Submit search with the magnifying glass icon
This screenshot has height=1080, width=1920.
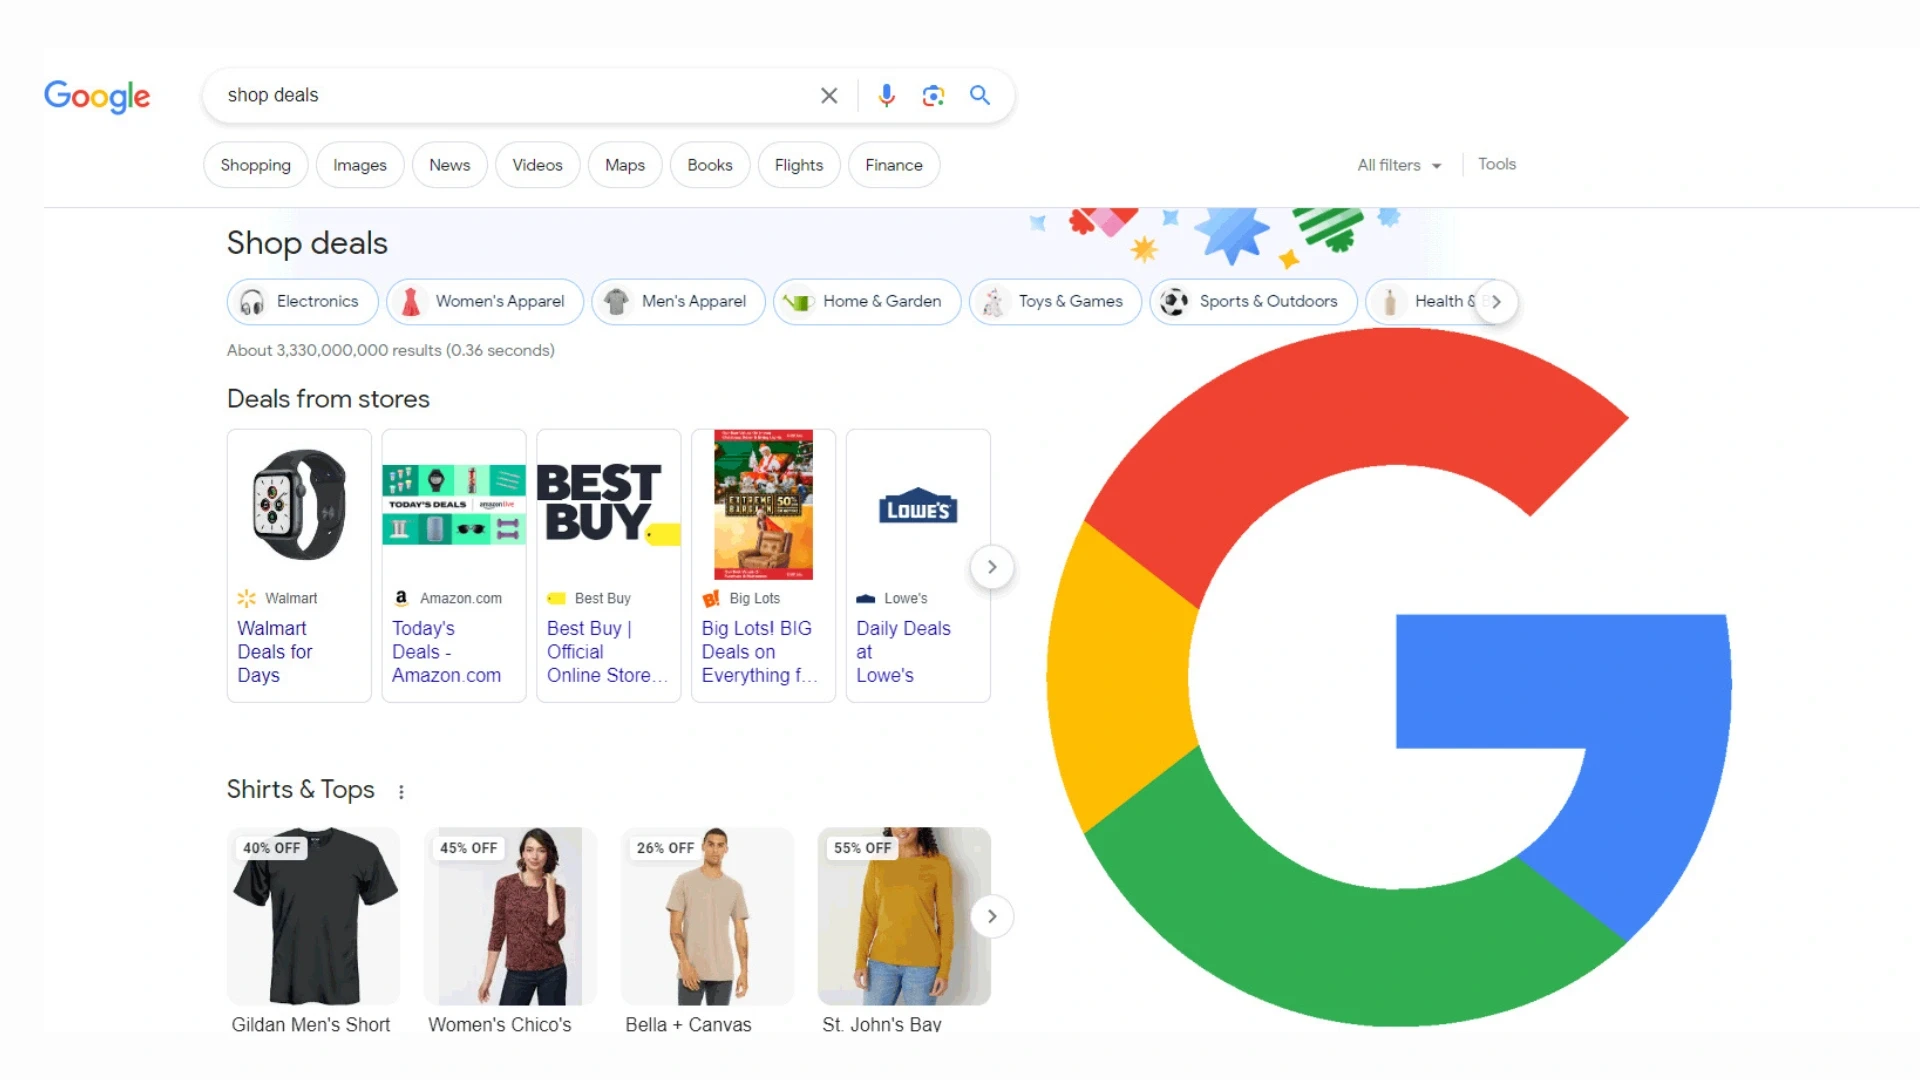[980, 95]
